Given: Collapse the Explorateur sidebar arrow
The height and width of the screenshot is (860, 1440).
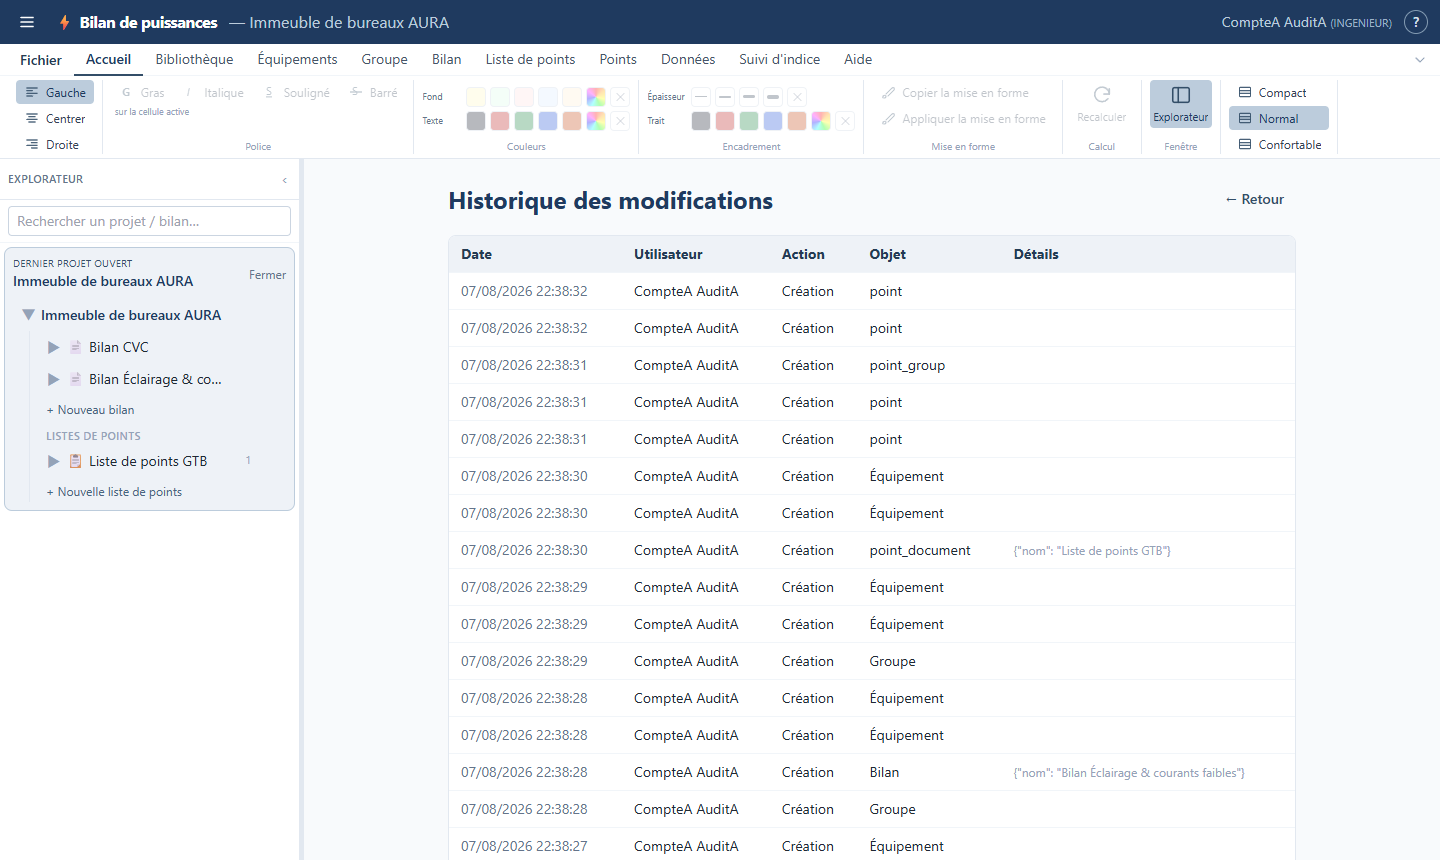Looking at the screenshot, I should pyautogui.click(x=285, y=180).
